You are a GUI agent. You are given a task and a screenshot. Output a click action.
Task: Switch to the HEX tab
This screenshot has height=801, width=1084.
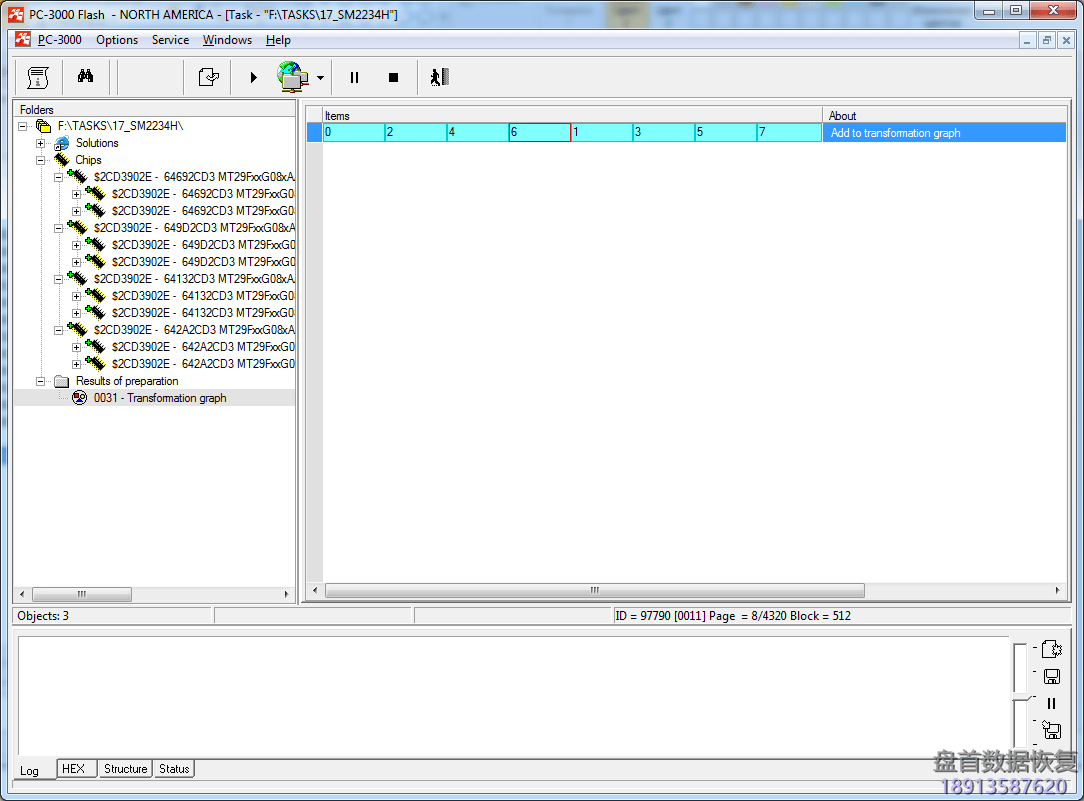tap(73, 769)
